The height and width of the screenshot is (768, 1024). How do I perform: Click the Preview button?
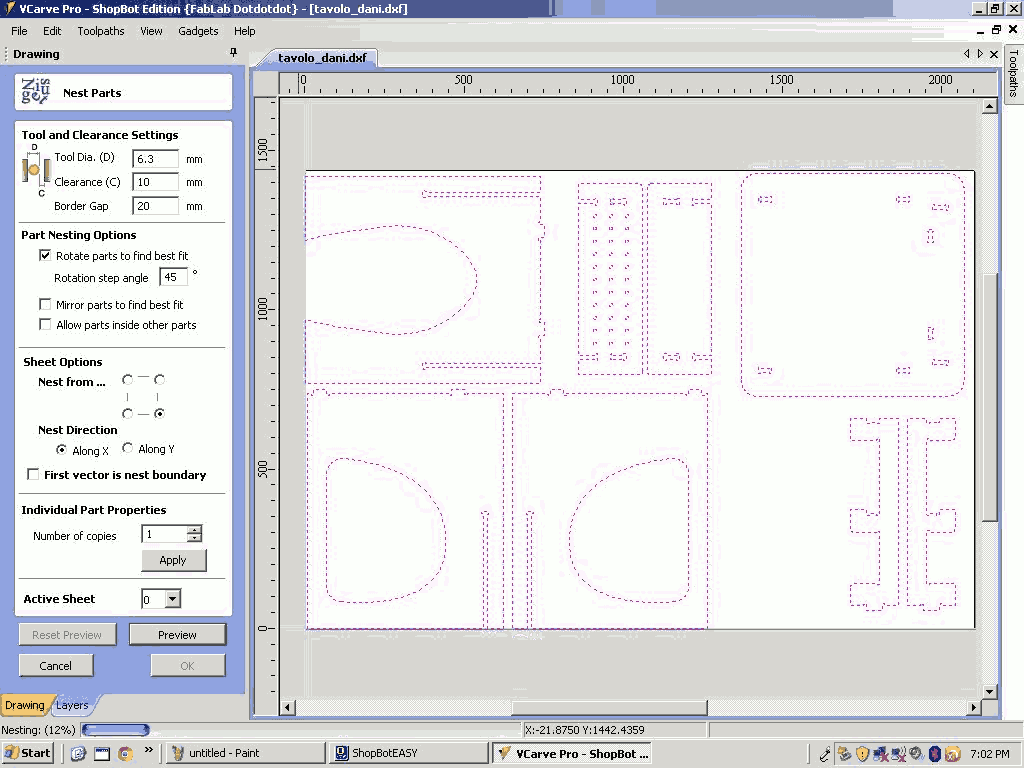[177, 635]
